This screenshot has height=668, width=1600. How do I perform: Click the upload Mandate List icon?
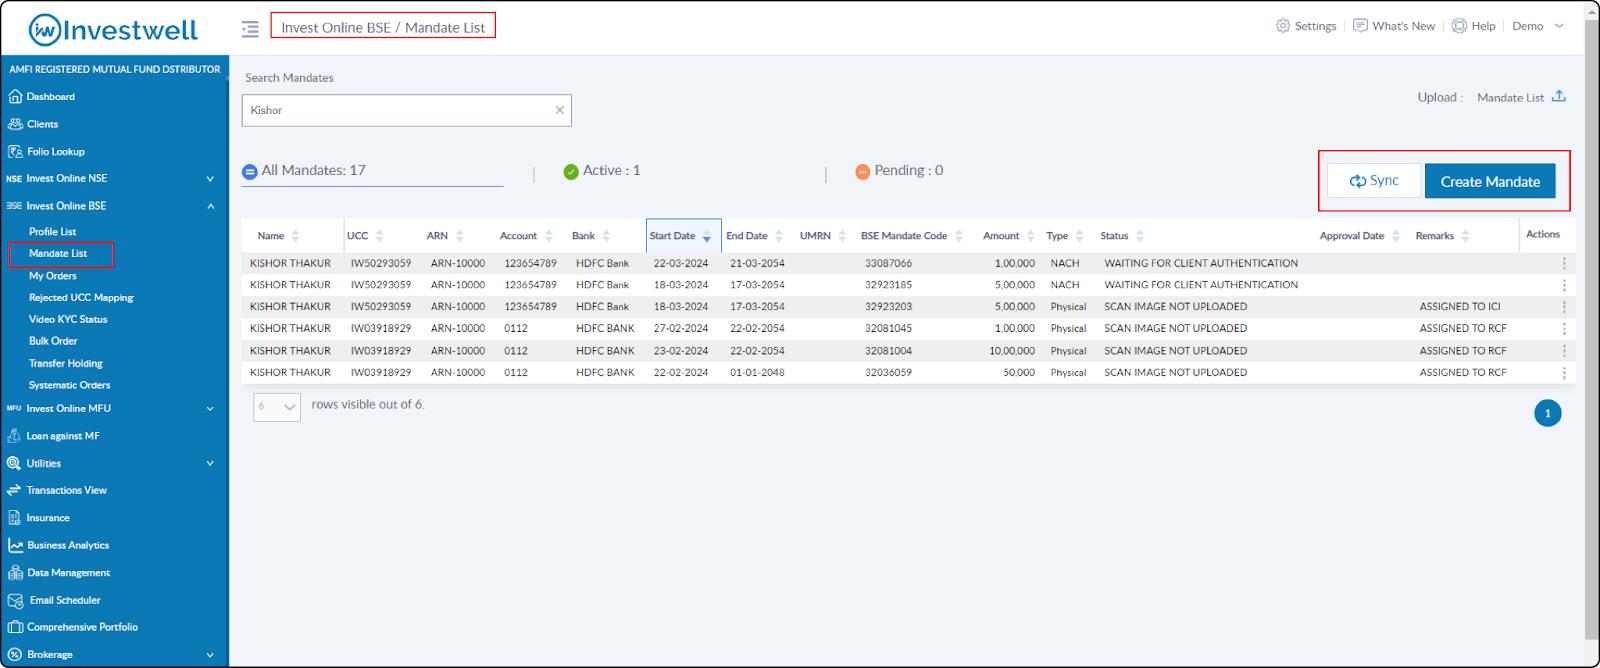pyautogui.click(x=1559, y=97)
